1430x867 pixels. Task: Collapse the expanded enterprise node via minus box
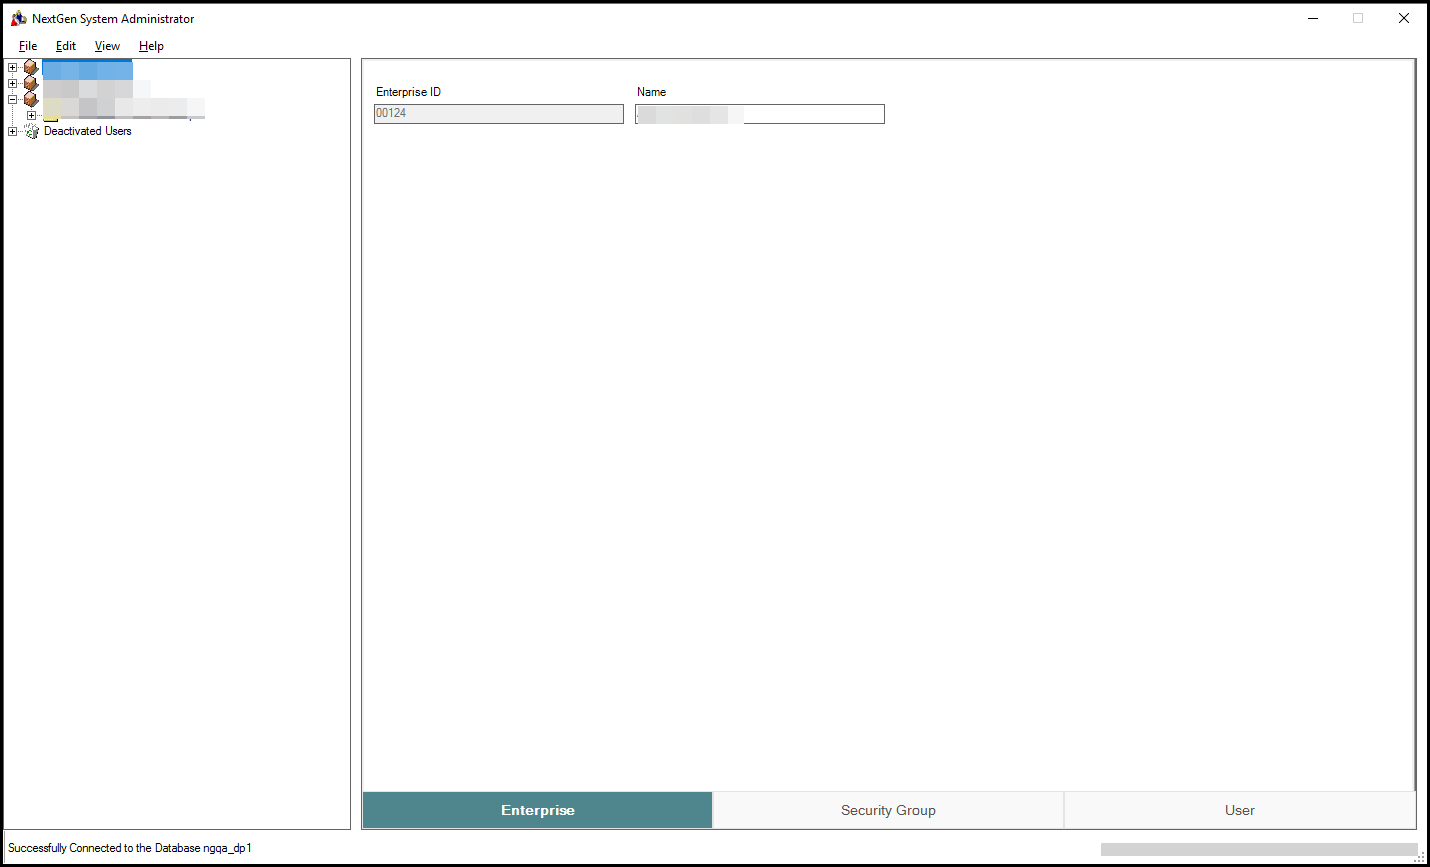12,99
